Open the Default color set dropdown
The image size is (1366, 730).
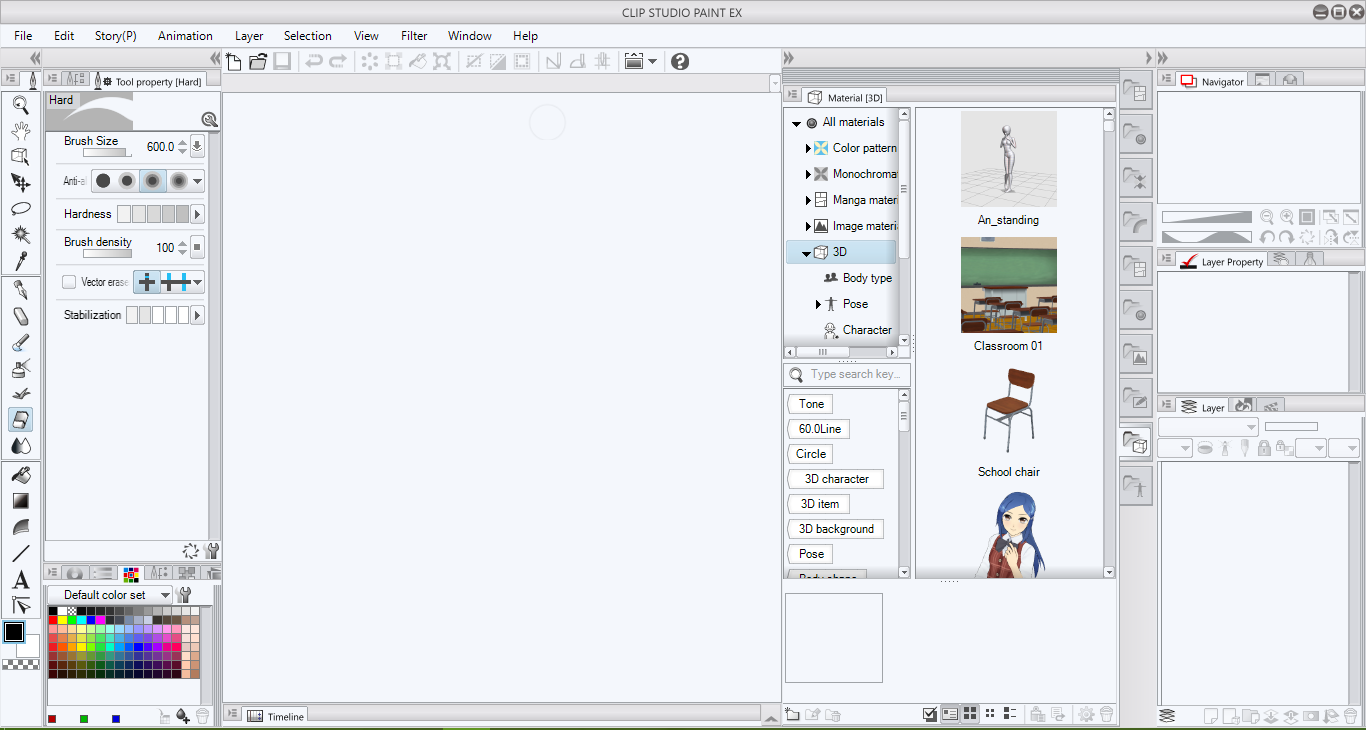point(110,595)
